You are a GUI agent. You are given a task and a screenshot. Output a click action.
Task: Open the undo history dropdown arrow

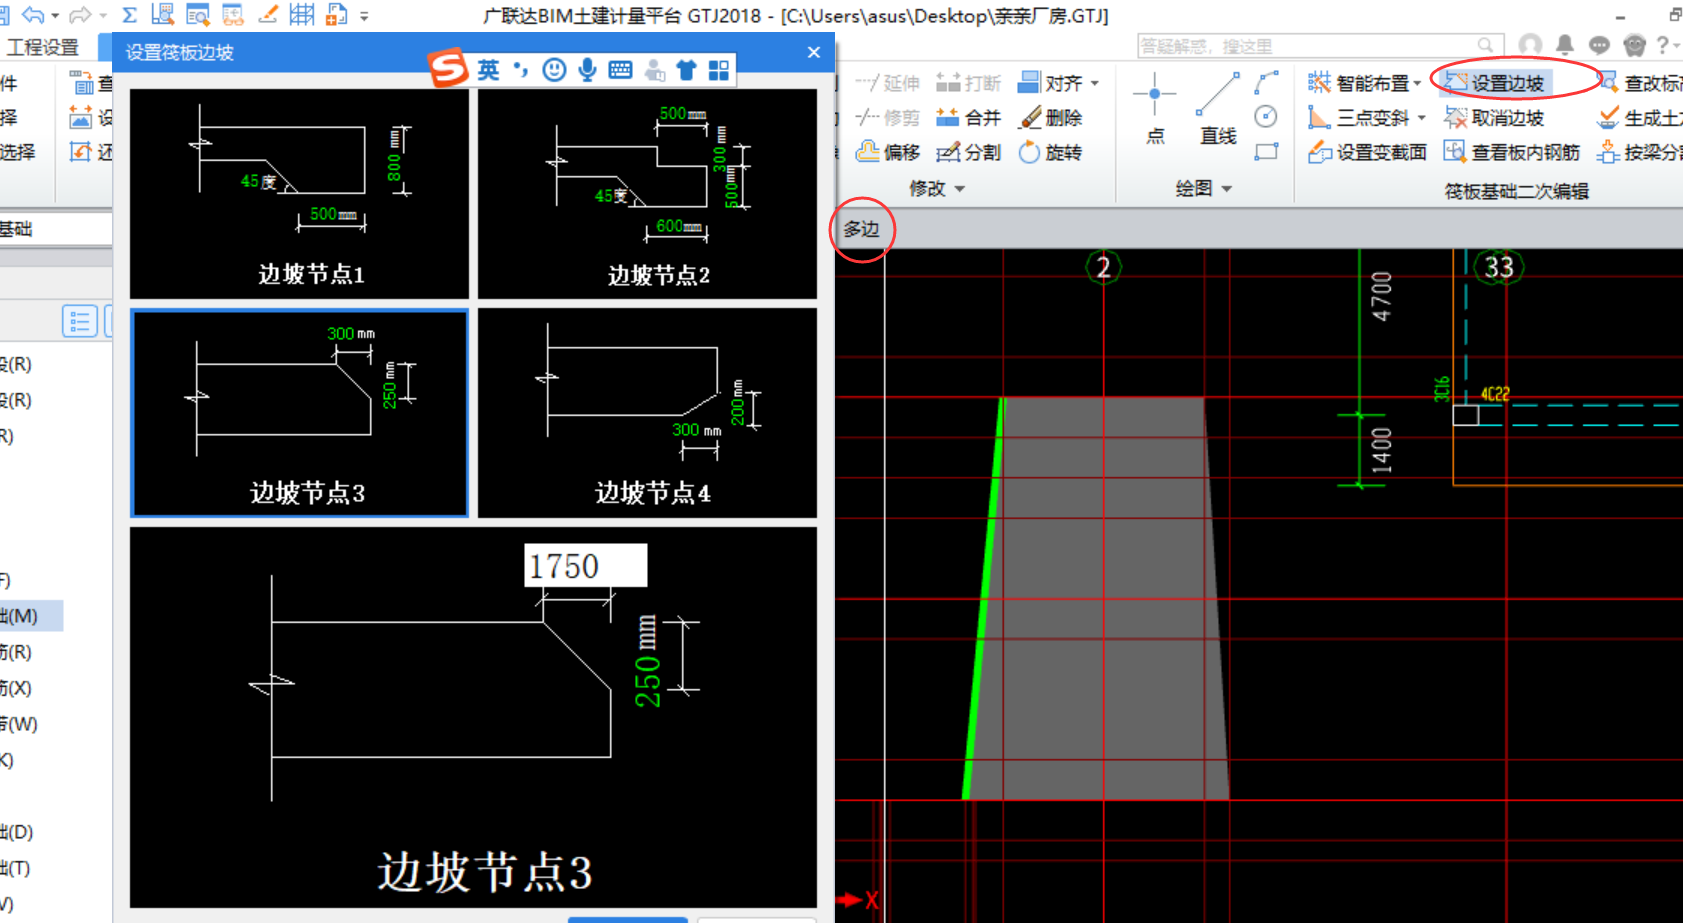click(x=55, y=16)
